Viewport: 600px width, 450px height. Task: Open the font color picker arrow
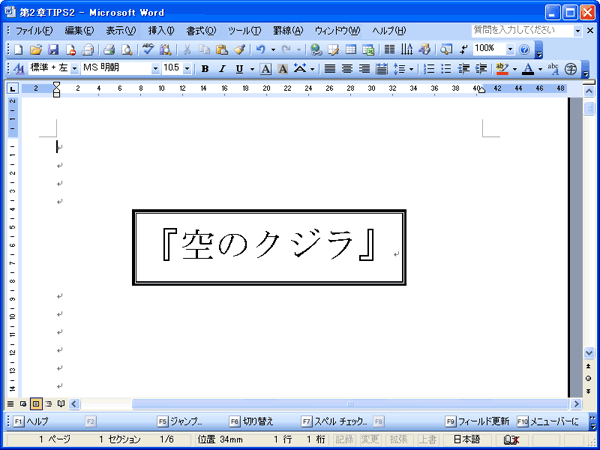pos(540,69)
